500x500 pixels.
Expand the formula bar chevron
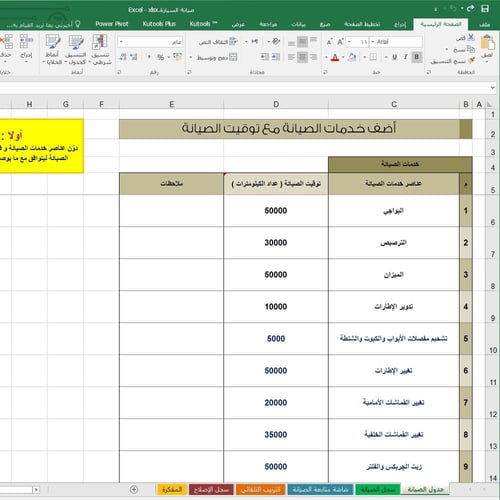coord(493,88)
